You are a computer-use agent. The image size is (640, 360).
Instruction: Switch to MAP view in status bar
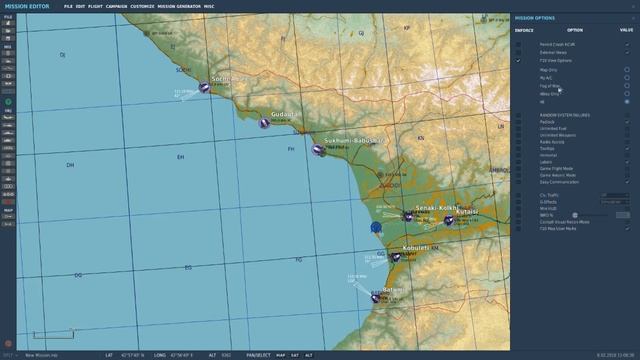click(x=281, y=356)
